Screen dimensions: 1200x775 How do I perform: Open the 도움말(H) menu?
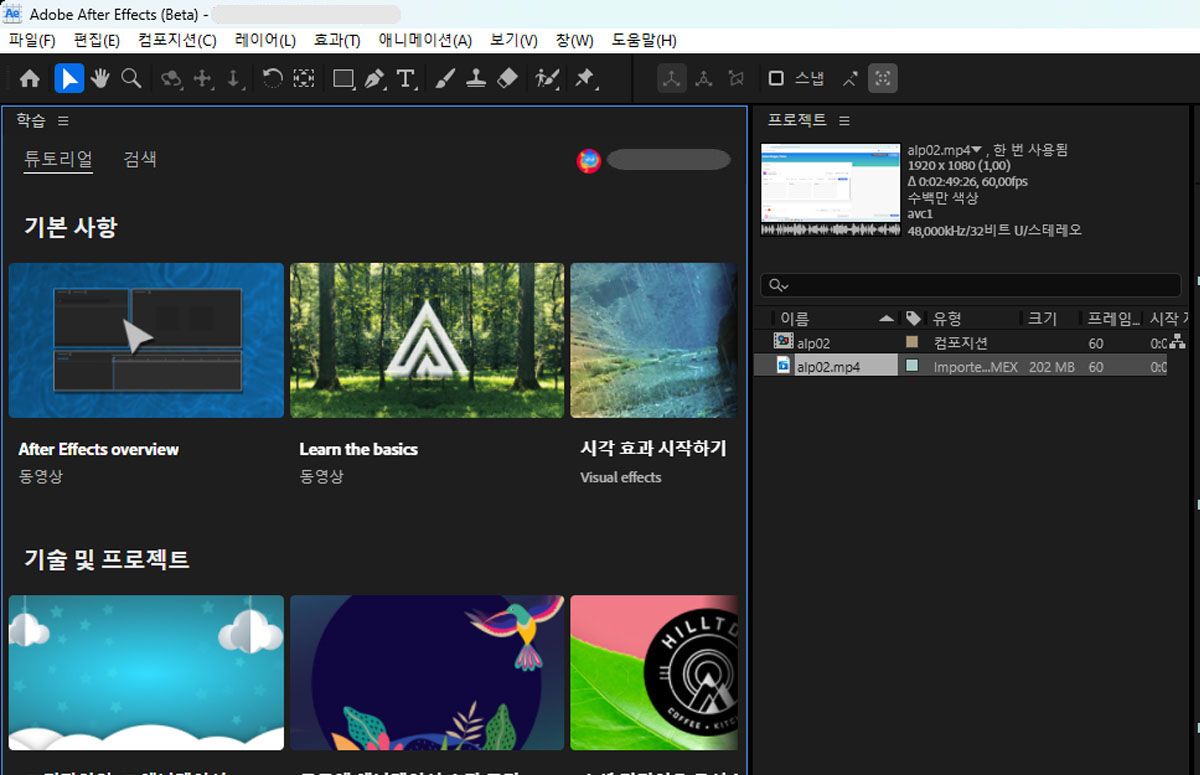click(643, 40)
